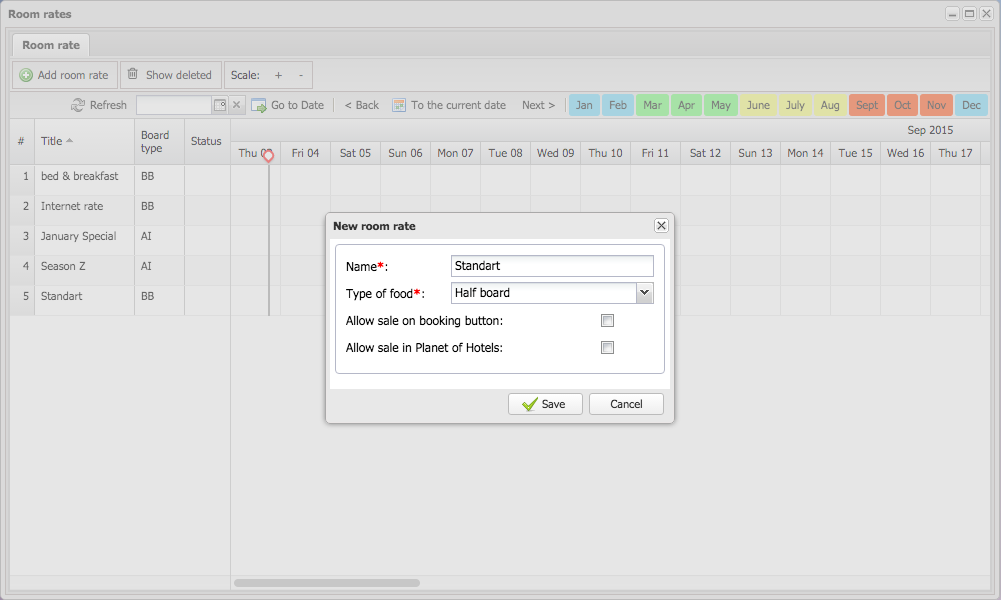The height and width of the screenshot is (600, 1001).
Task: Open the Type of food dropdown
Action: coord(645,293)
